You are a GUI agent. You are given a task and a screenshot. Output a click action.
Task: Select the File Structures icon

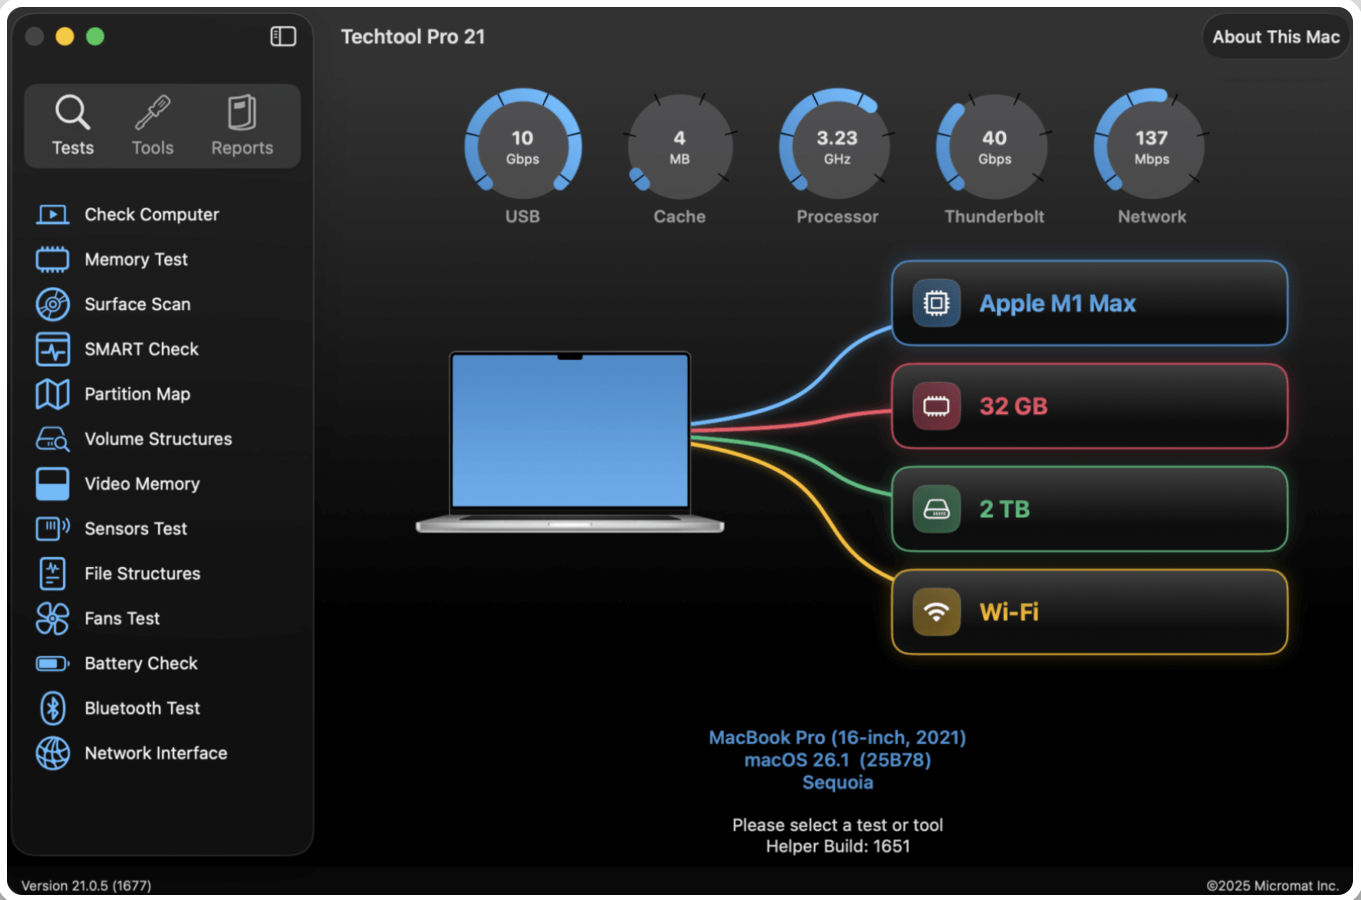51,573
